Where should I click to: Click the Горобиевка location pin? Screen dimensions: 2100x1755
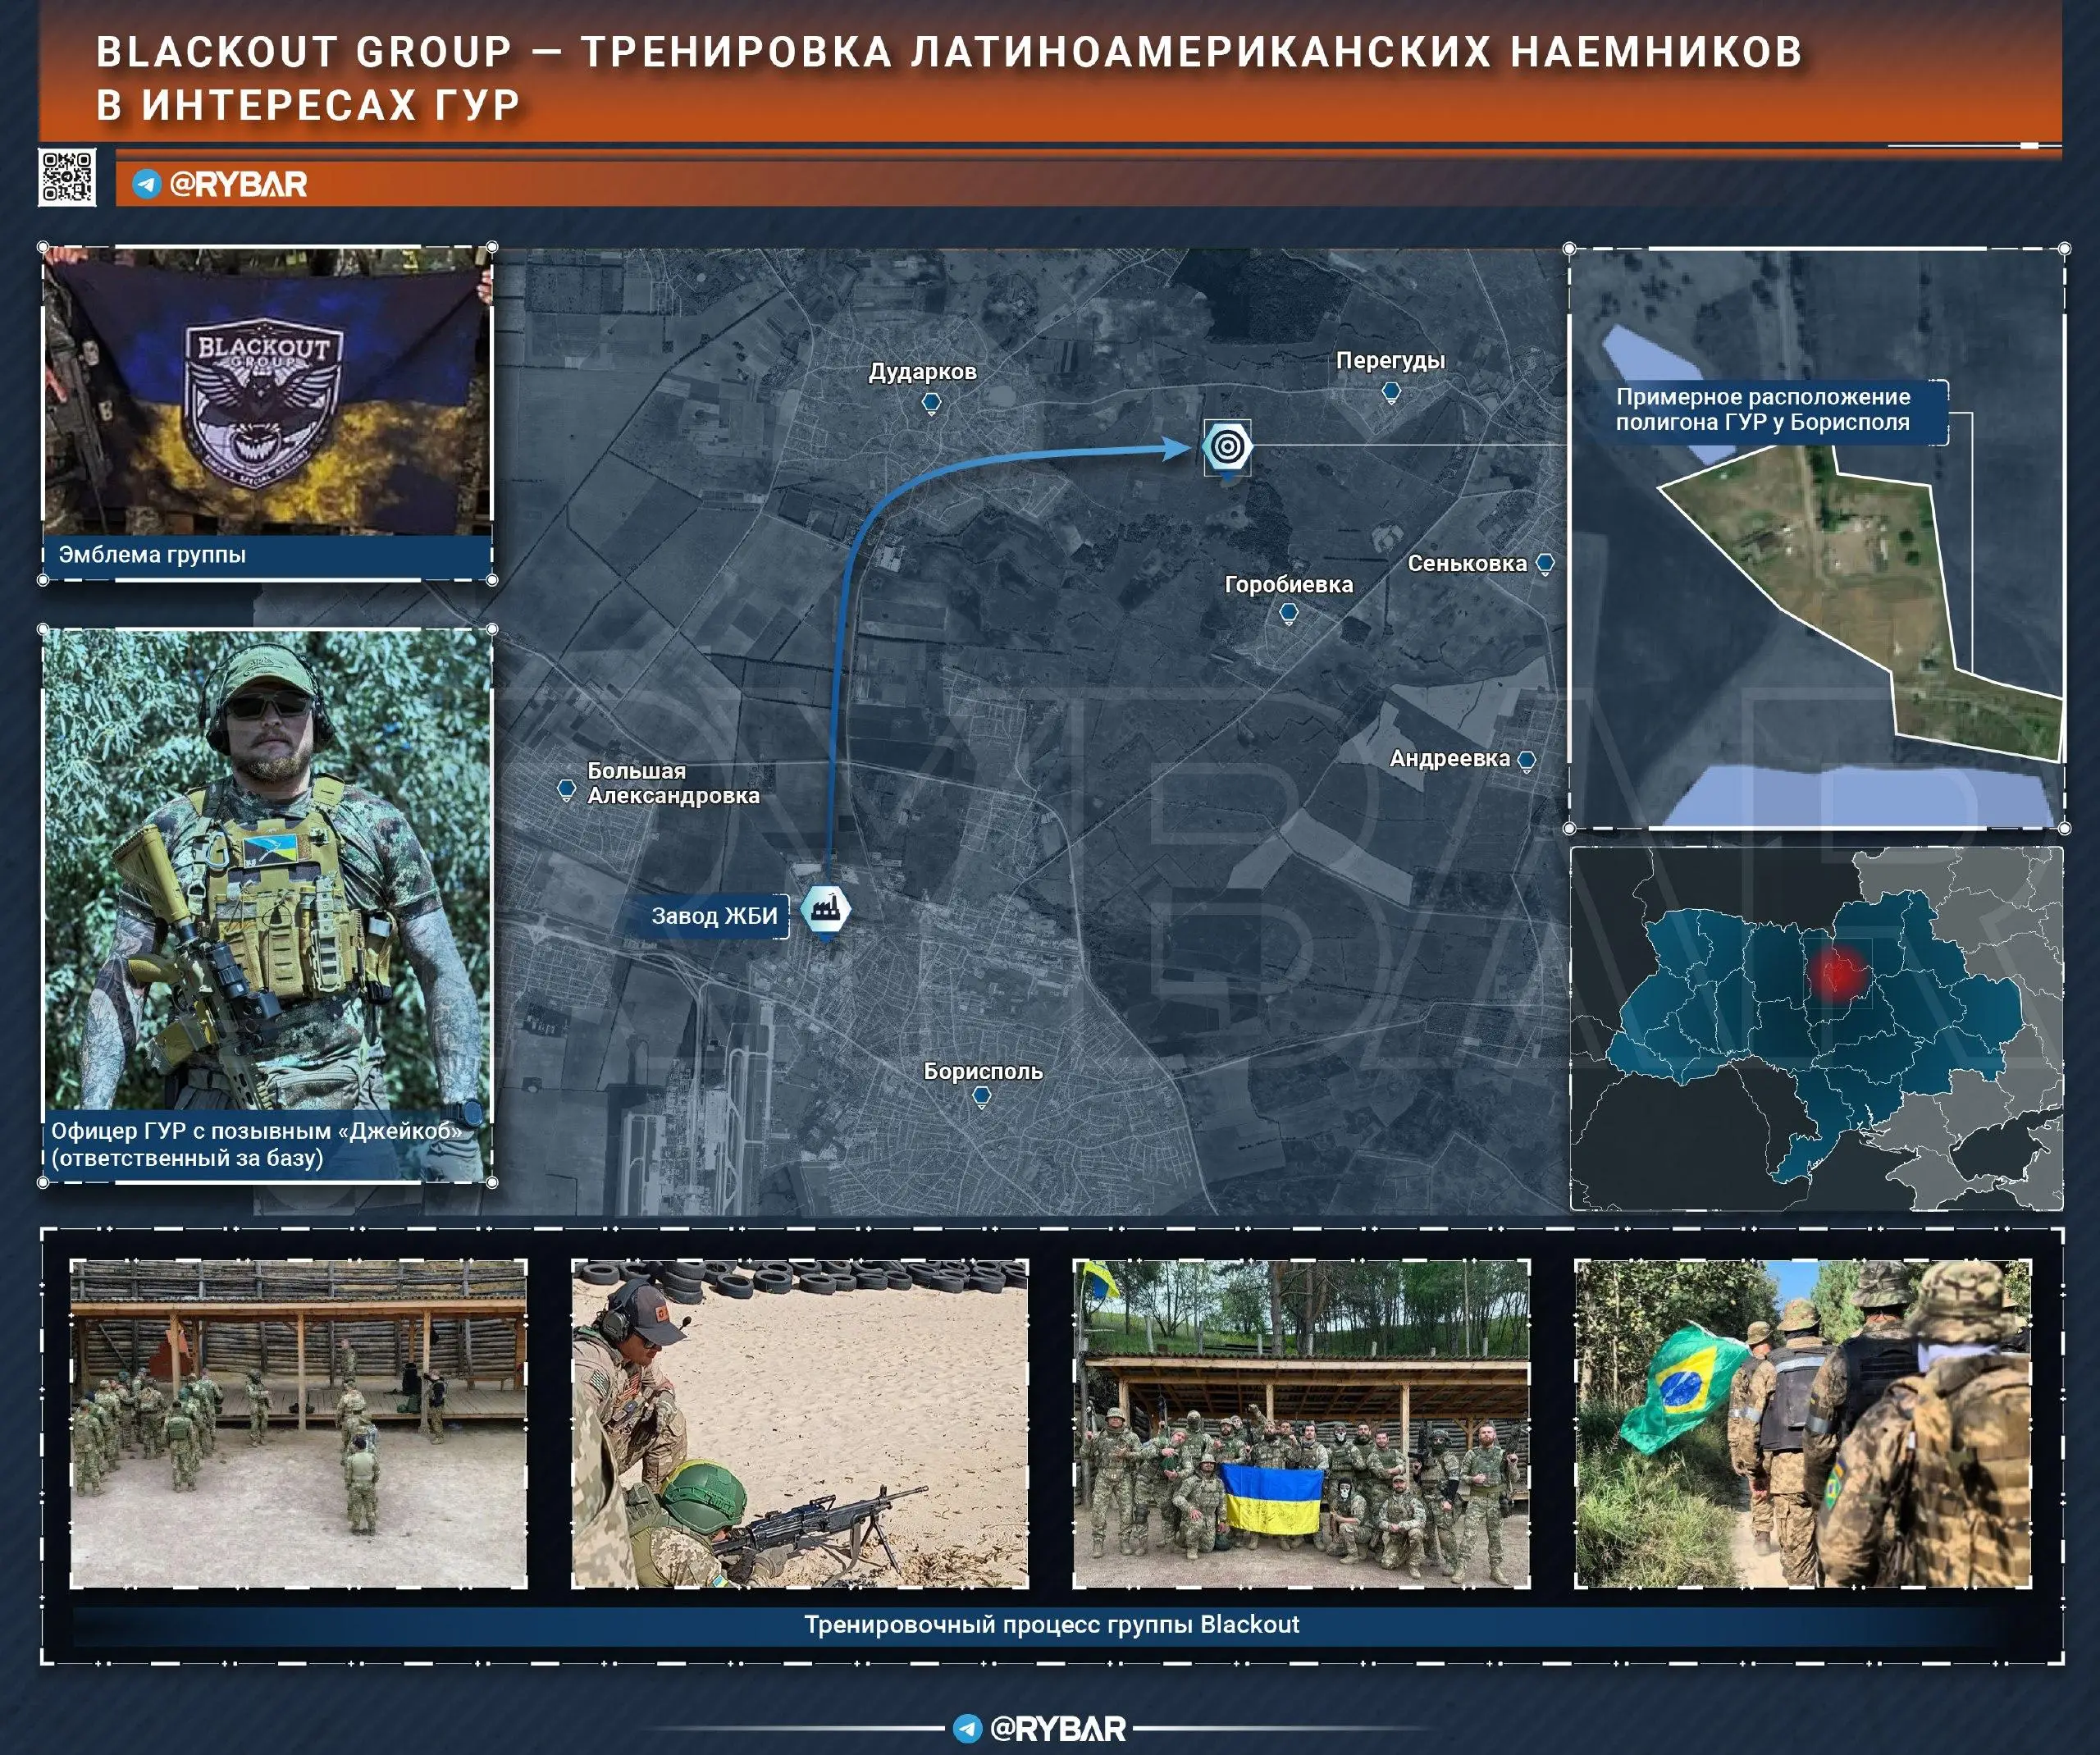pos(1289,612)
